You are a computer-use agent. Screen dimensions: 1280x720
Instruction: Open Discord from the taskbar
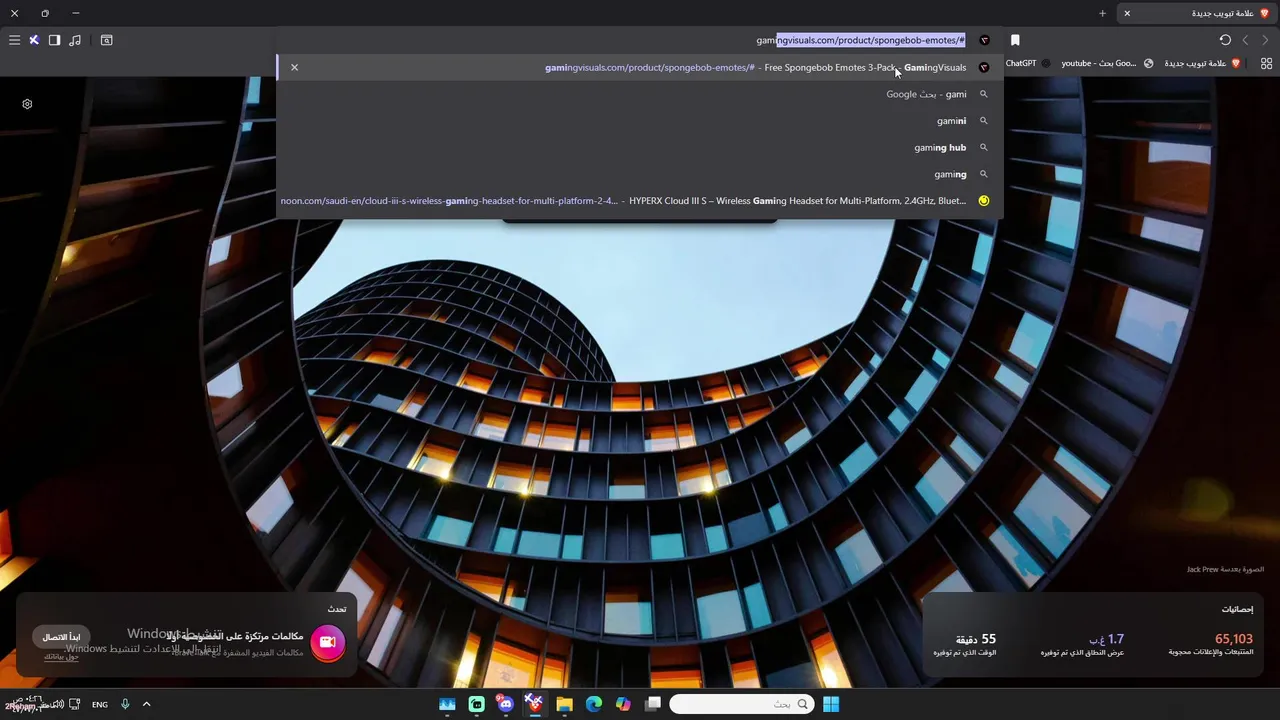[505, 704]
